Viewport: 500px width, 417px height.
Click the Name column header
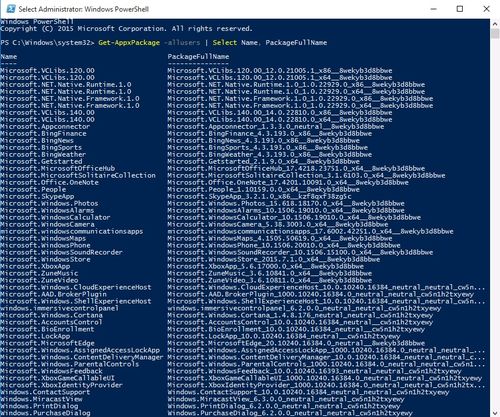click(x=9, y=57)
